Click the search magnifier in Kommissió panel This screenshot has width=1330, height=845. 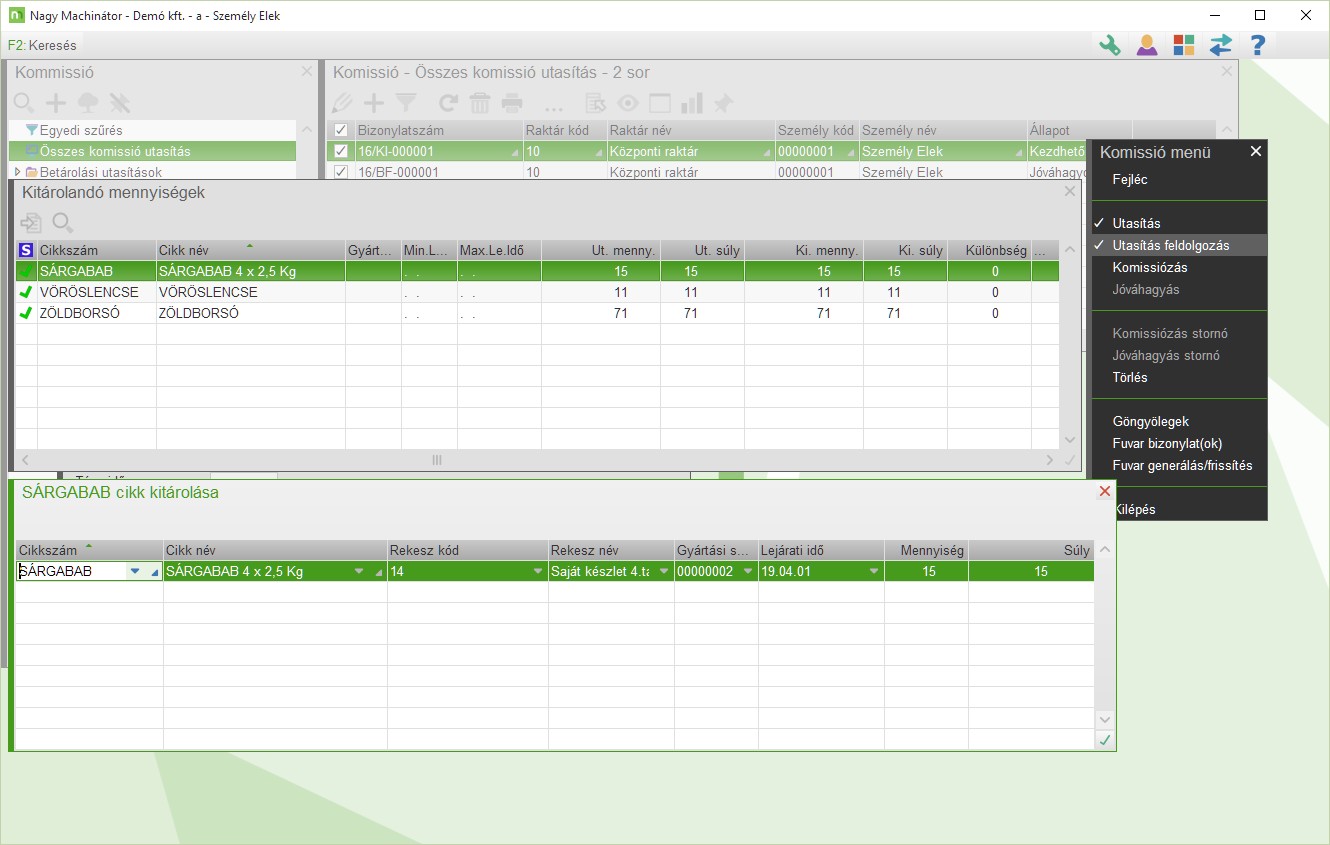coord(24,102)
